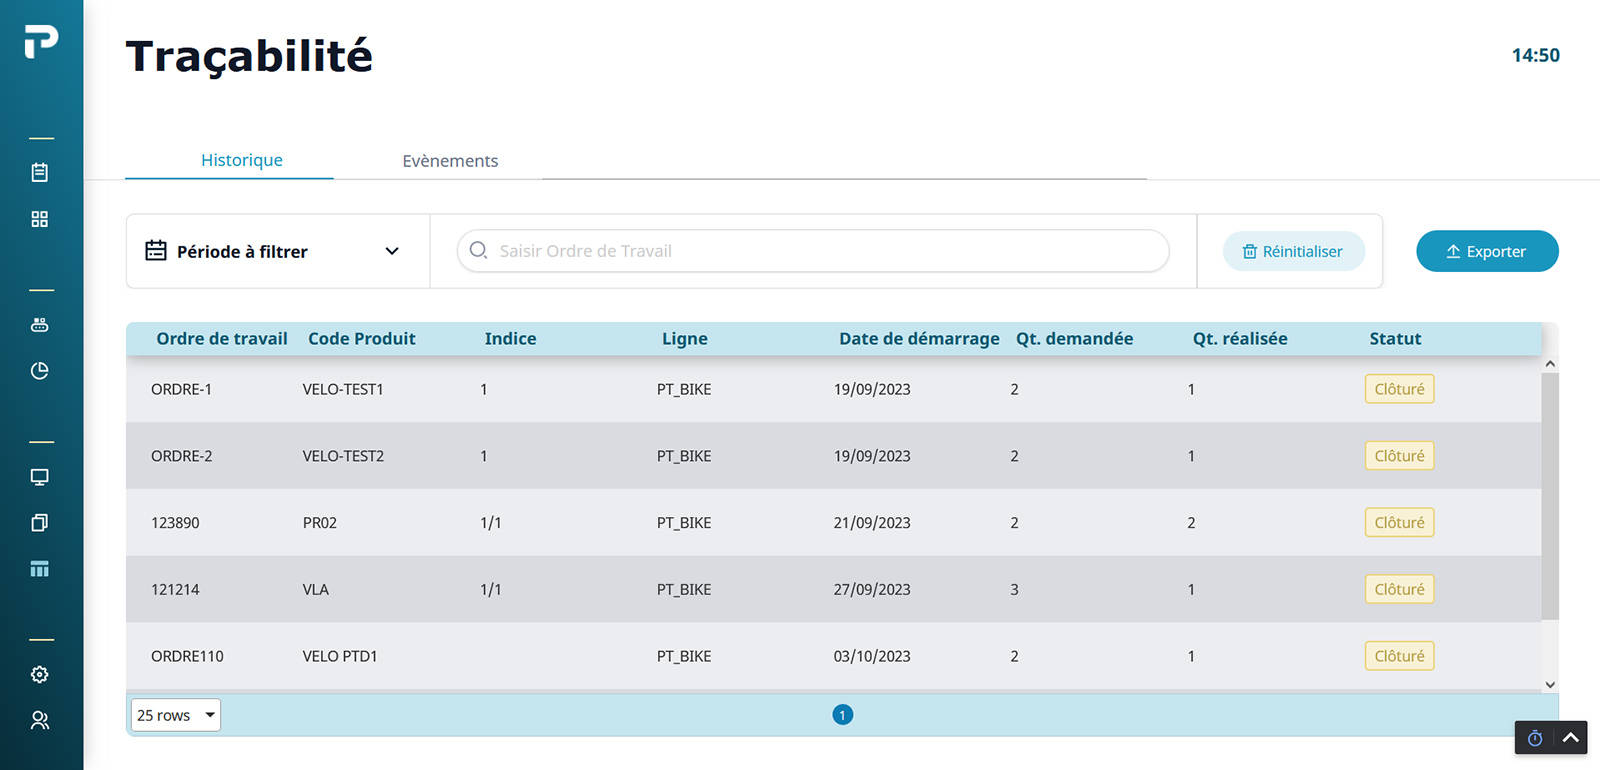Open the users icon in sidebar
1600x770 pixels.
pyautogui.click(x=40, y=720)
